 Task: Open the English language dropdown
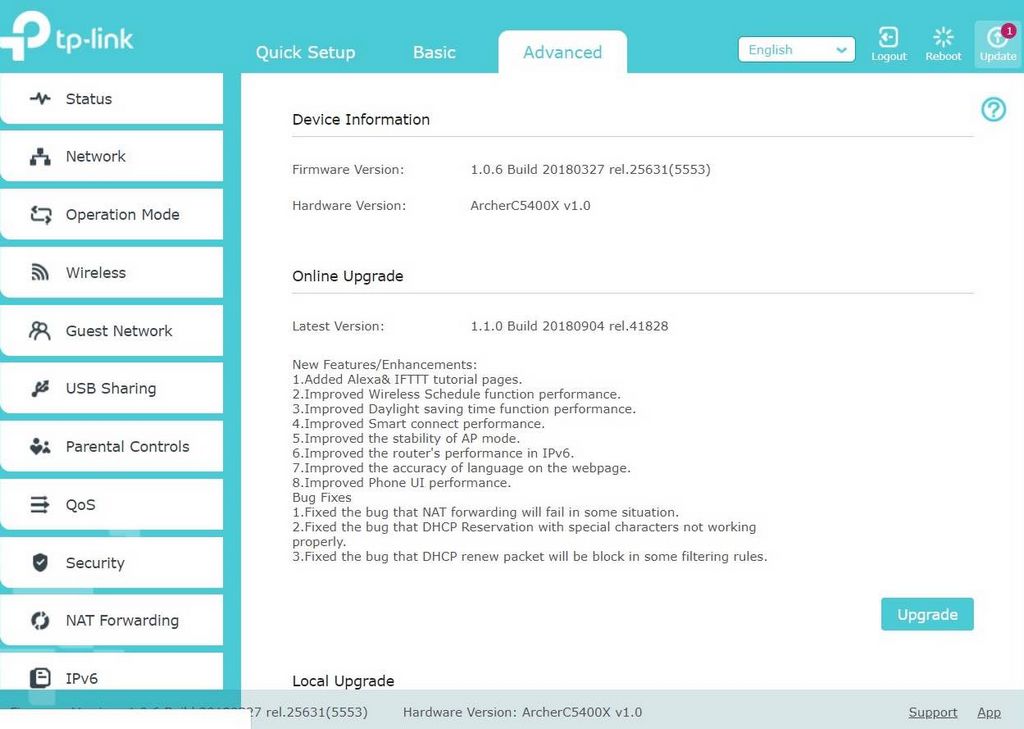pos(796,50)
